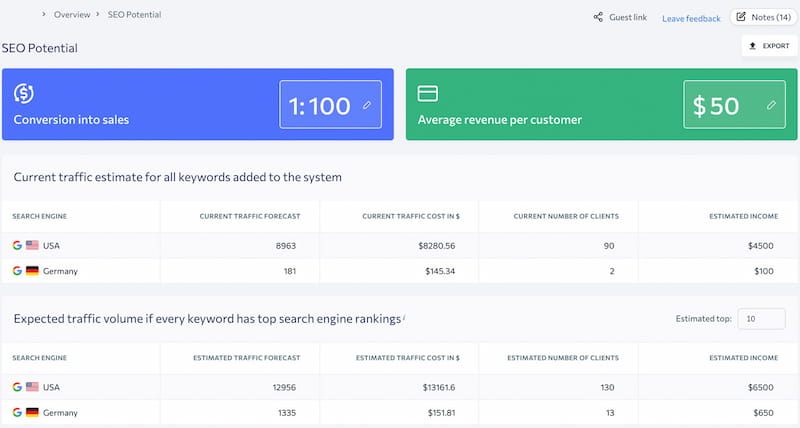
Task: Select the 1335 estimated traffic value
Action: tap(287, 413)
